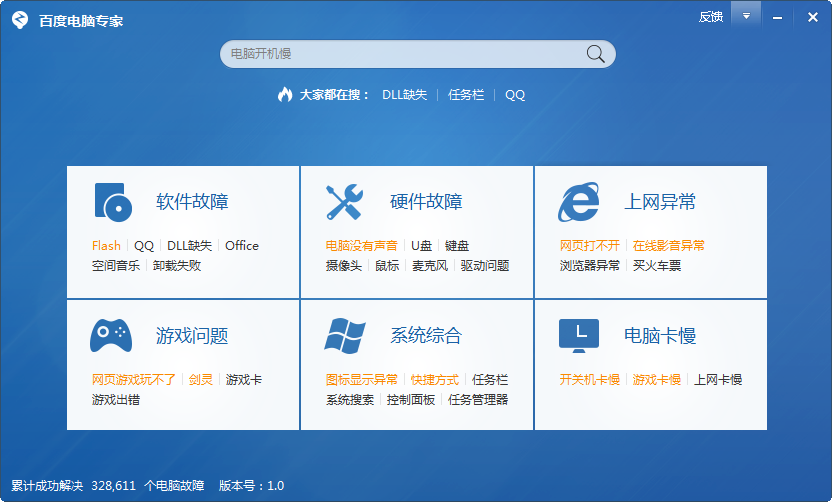Select the 网页打不开 link
832x502 pixels.
(x=590, y=246)
